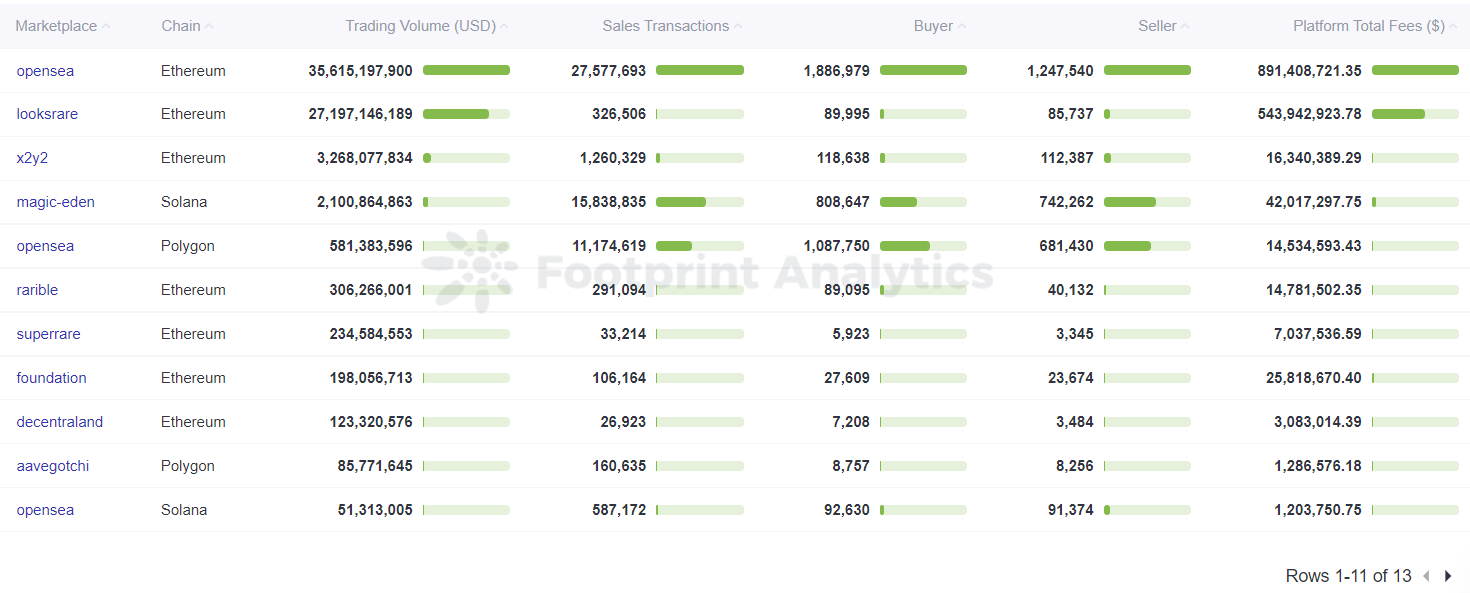Click platform fees value 7,037,536.59
The width and height of the screenshot is (1470, 593).
(x=1318, y=334)
